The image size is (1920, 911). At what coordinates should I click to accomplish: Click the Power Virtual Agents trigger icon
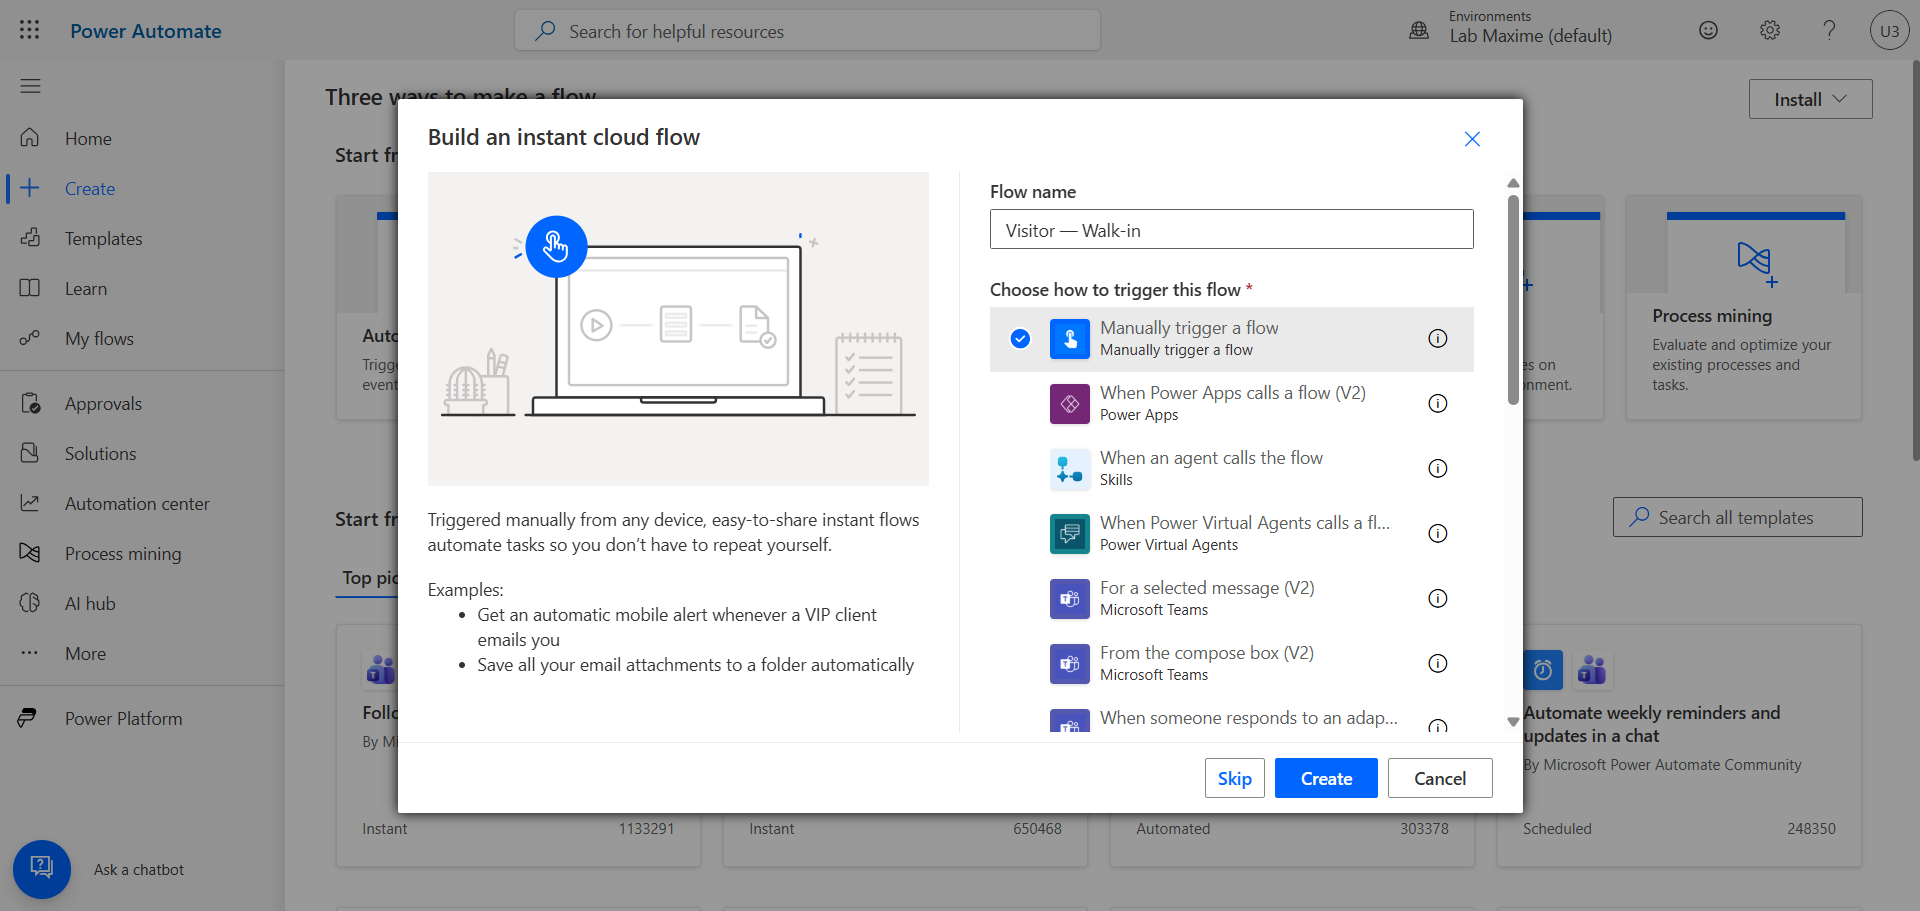[x=1070, y=534]
